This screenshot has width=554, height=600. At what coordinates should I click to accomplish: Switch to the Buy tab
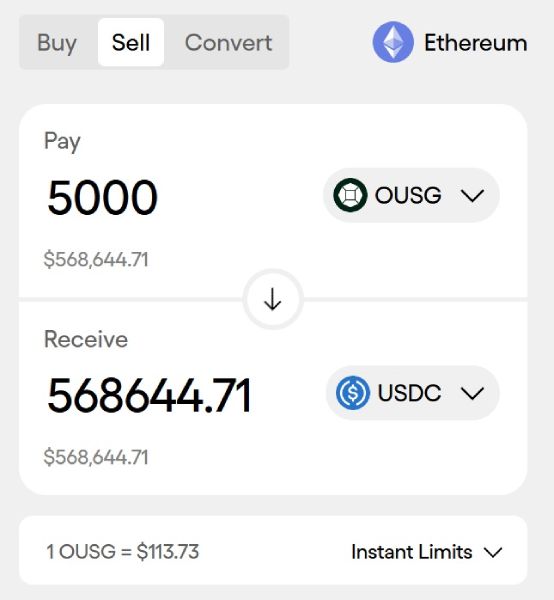[x=57, y=42]
